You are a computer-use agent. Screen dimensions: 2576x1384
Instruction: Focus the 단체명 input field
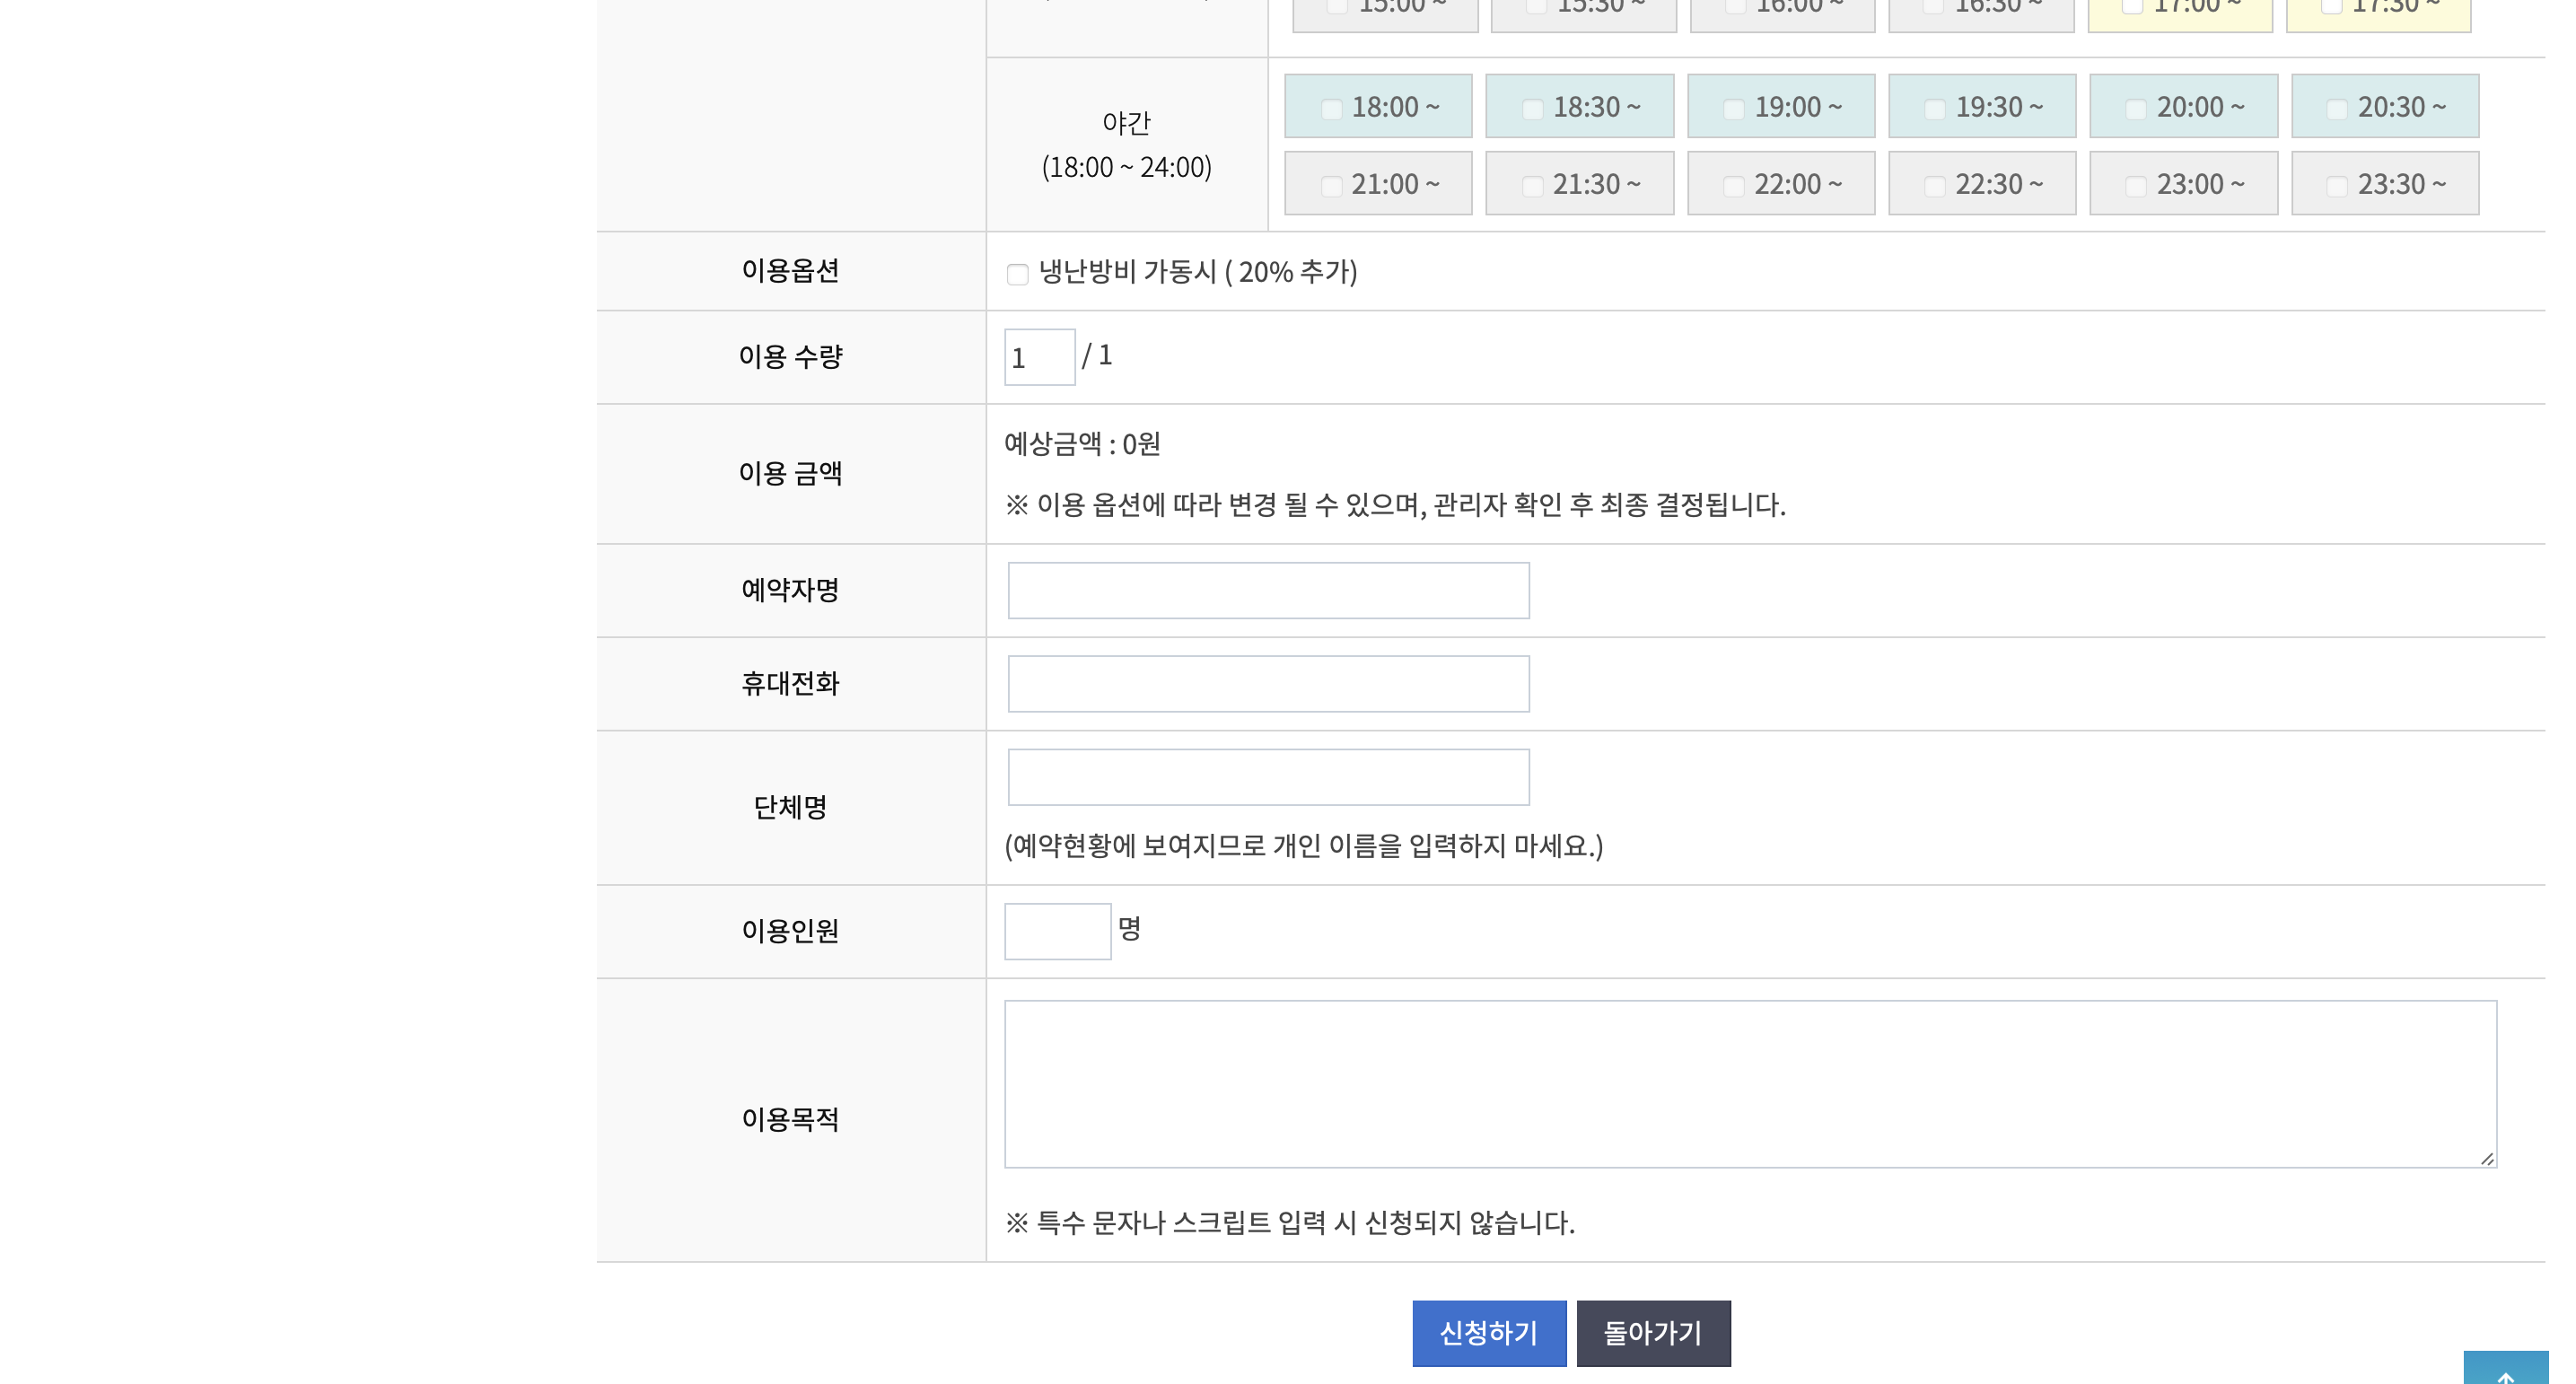click(1268, 777)
